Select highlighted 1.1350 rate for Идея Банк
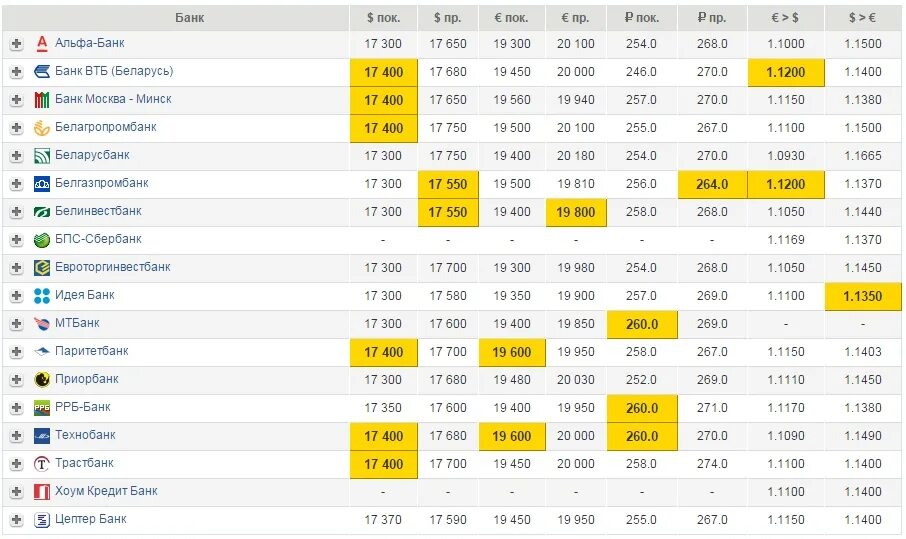The image size is (906, 539). click(x=863, y=296)
